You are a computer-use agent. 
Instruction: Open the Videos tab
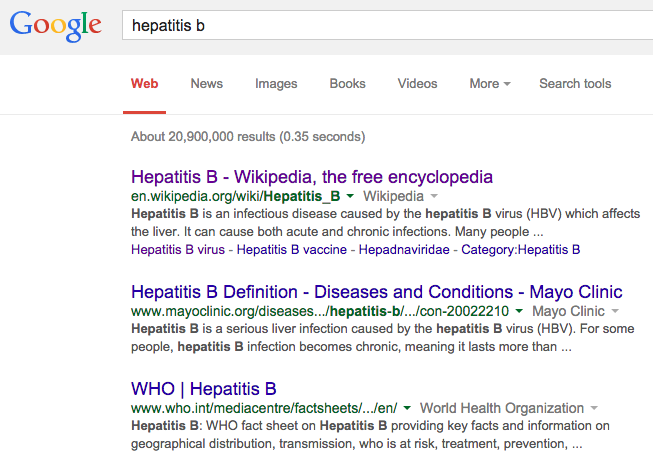417,84
